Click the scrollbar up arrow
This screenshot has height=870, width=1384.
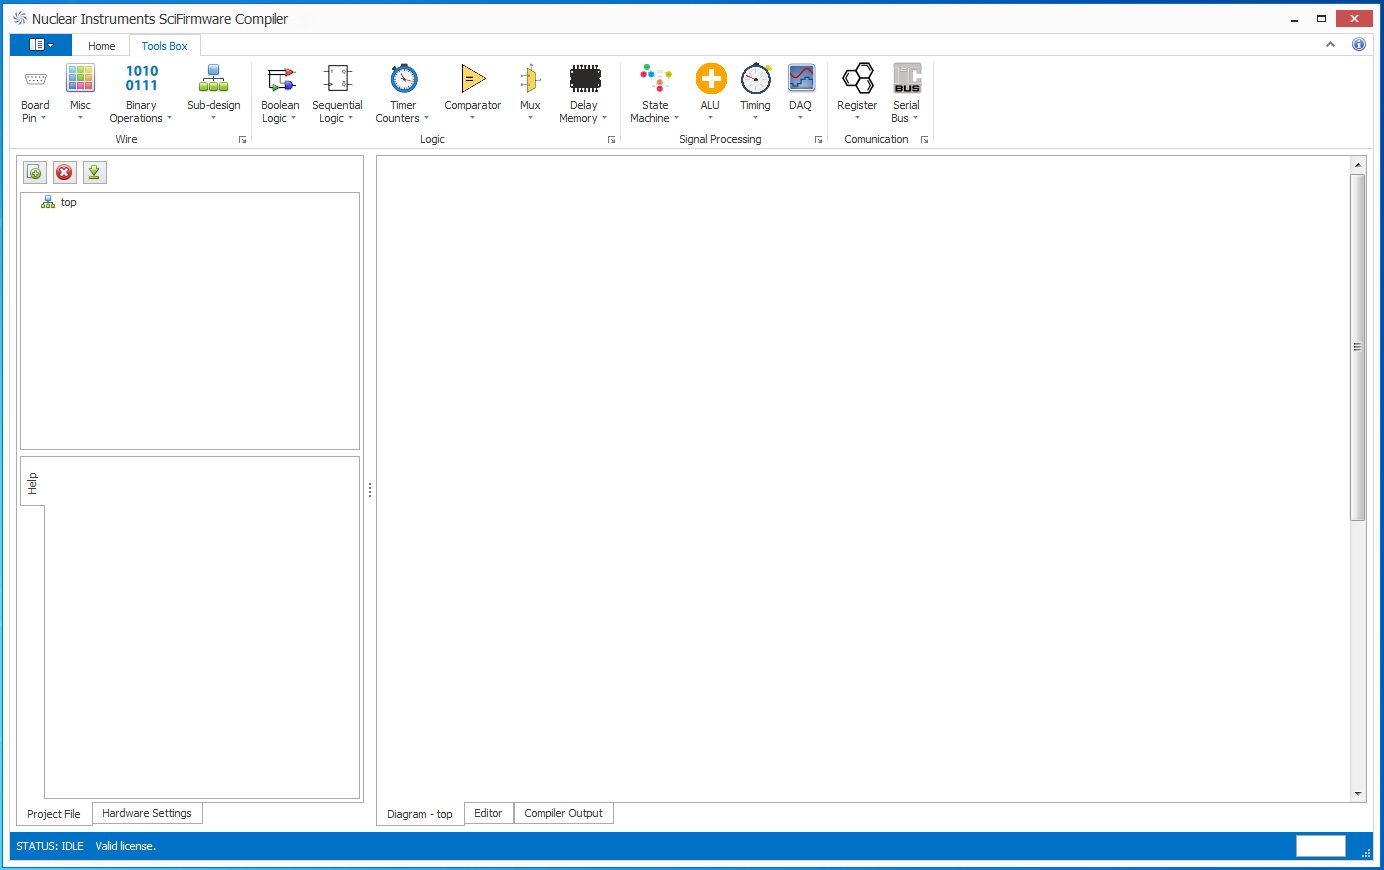click(1358, 165)
